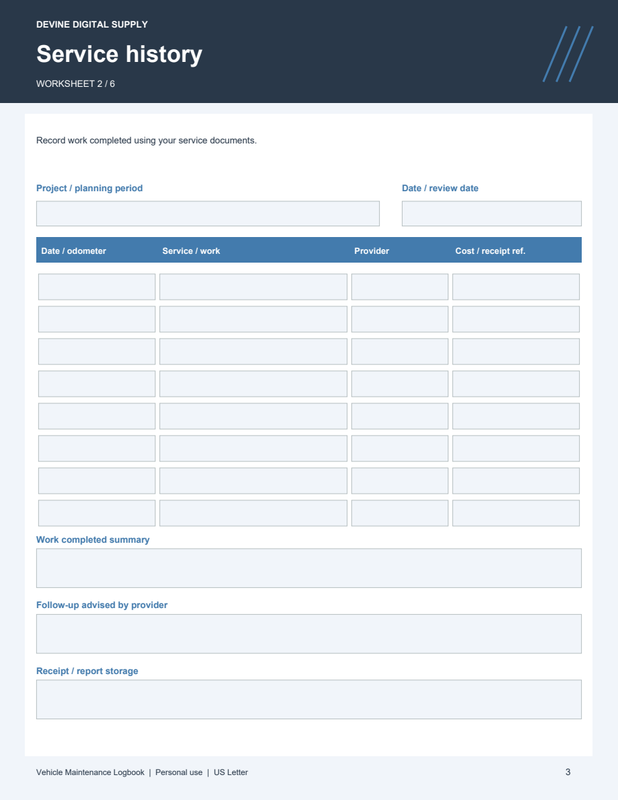
Task: Click the "Record work completed" instruction sentence
Action: point(146,140)
